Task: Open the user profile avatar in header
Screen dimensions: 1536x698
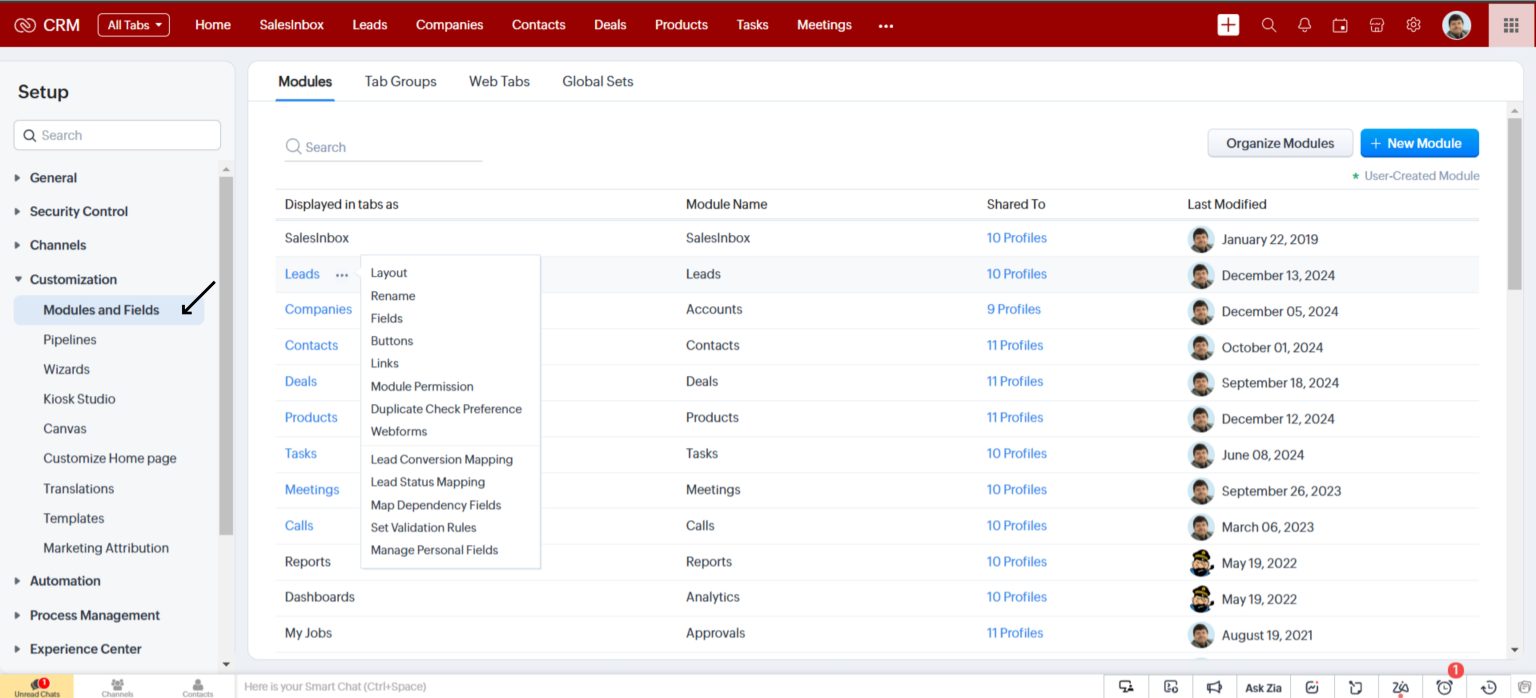Action: coord(1457,25)
